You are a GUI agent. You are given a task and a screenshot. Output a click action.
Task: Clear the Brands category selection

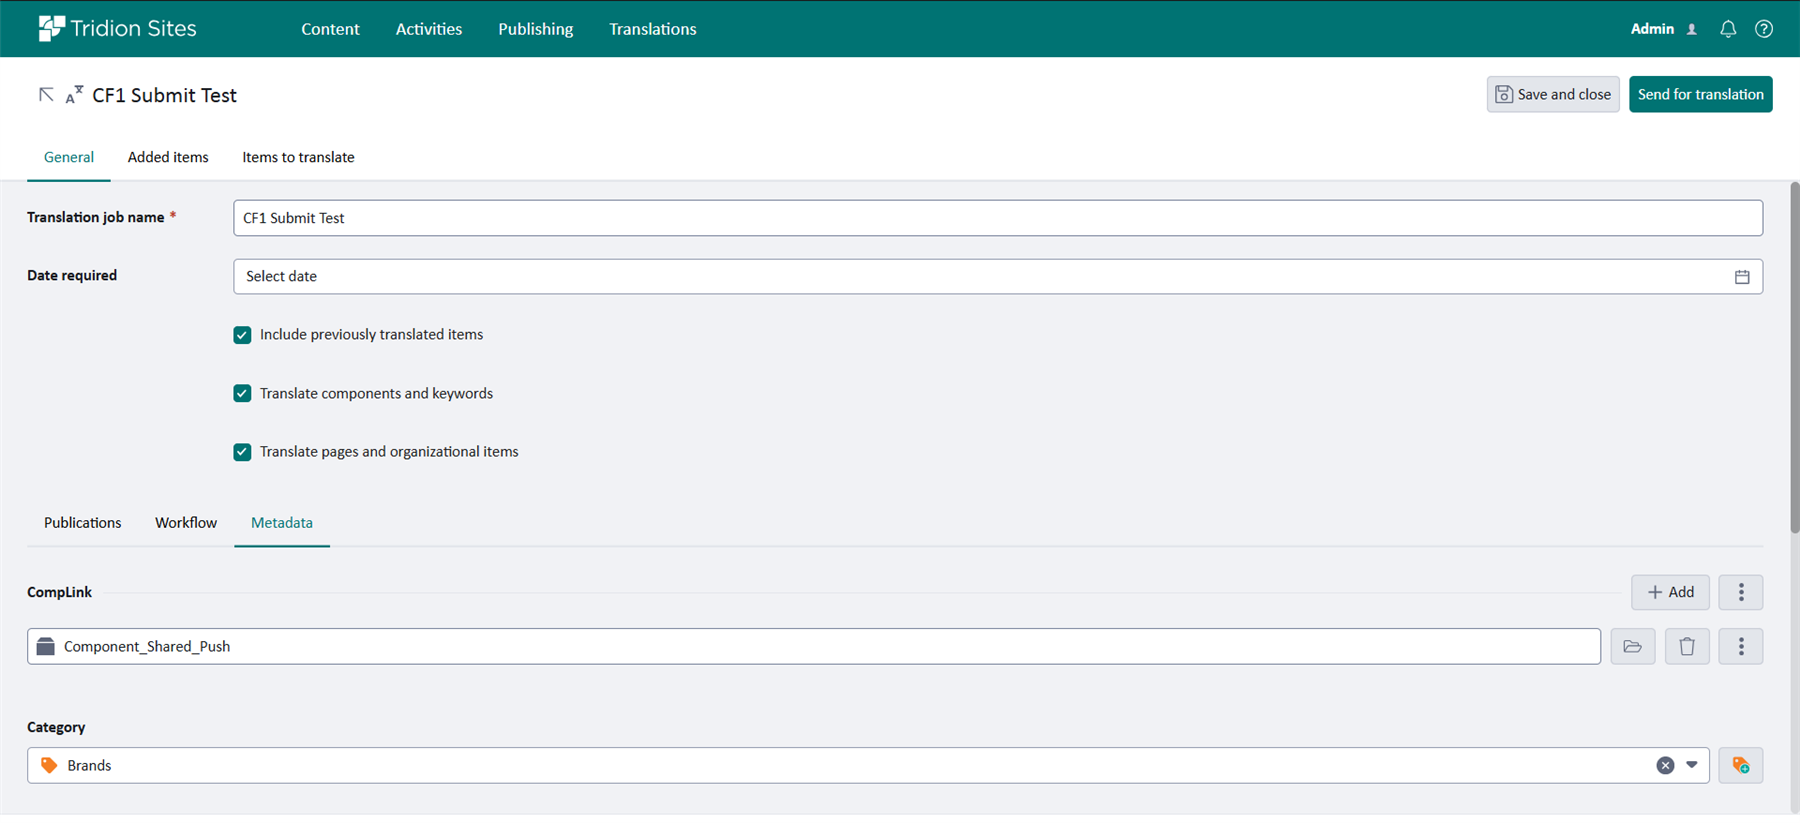tap(1665, 766)
